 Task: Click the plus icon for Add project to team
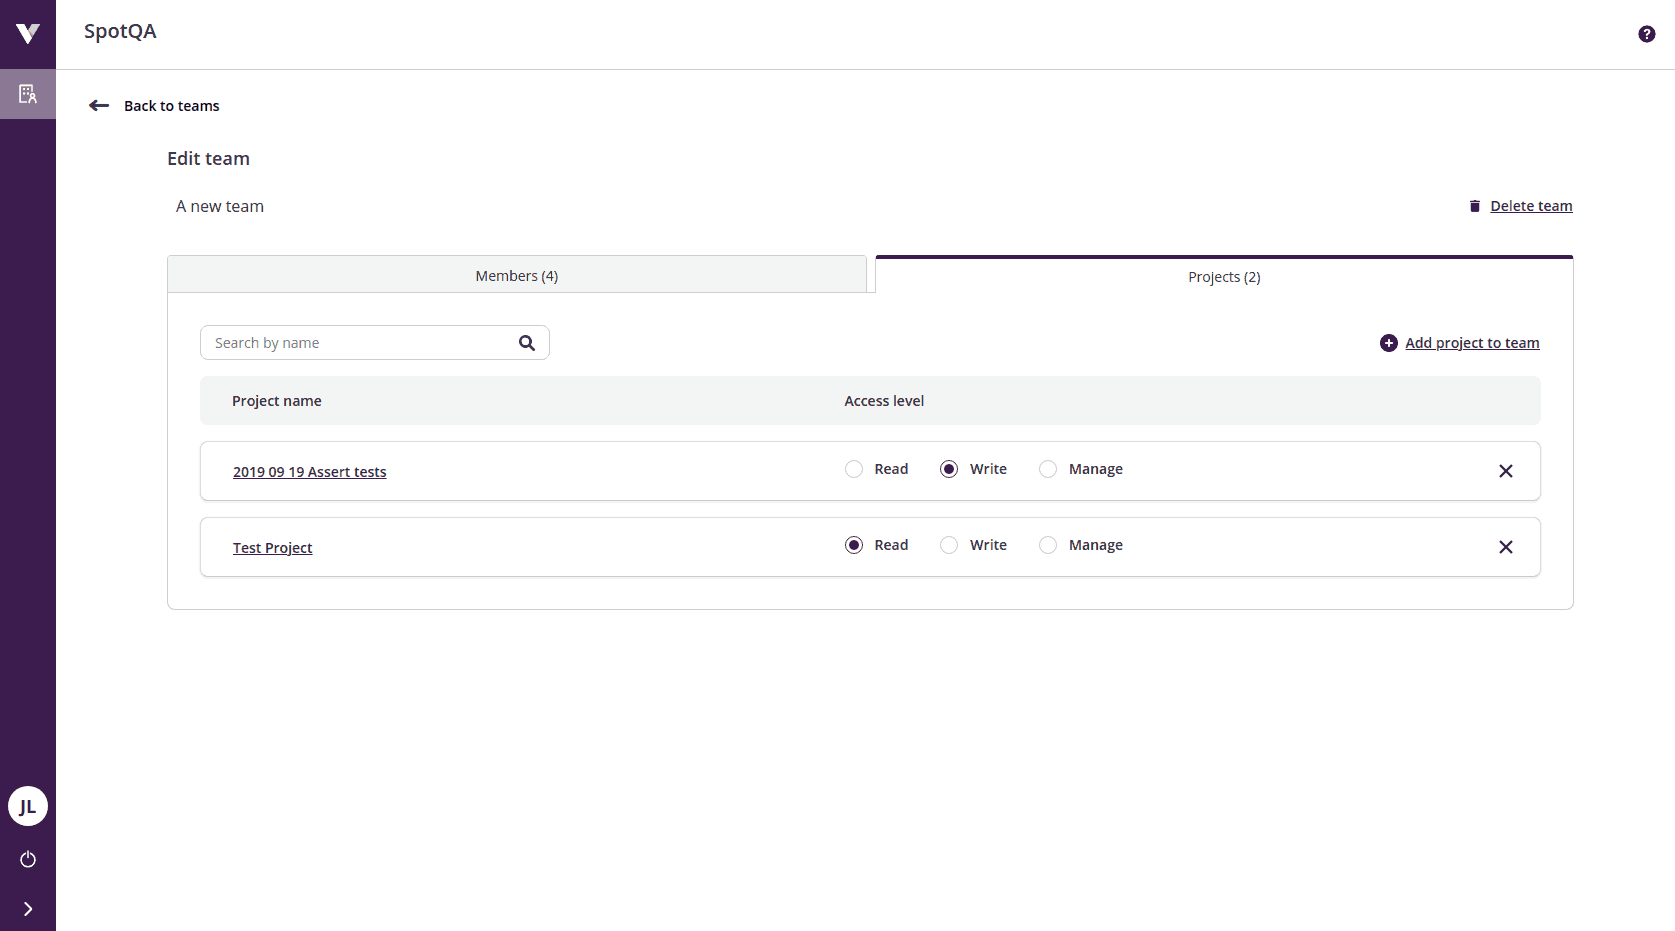1388,342
